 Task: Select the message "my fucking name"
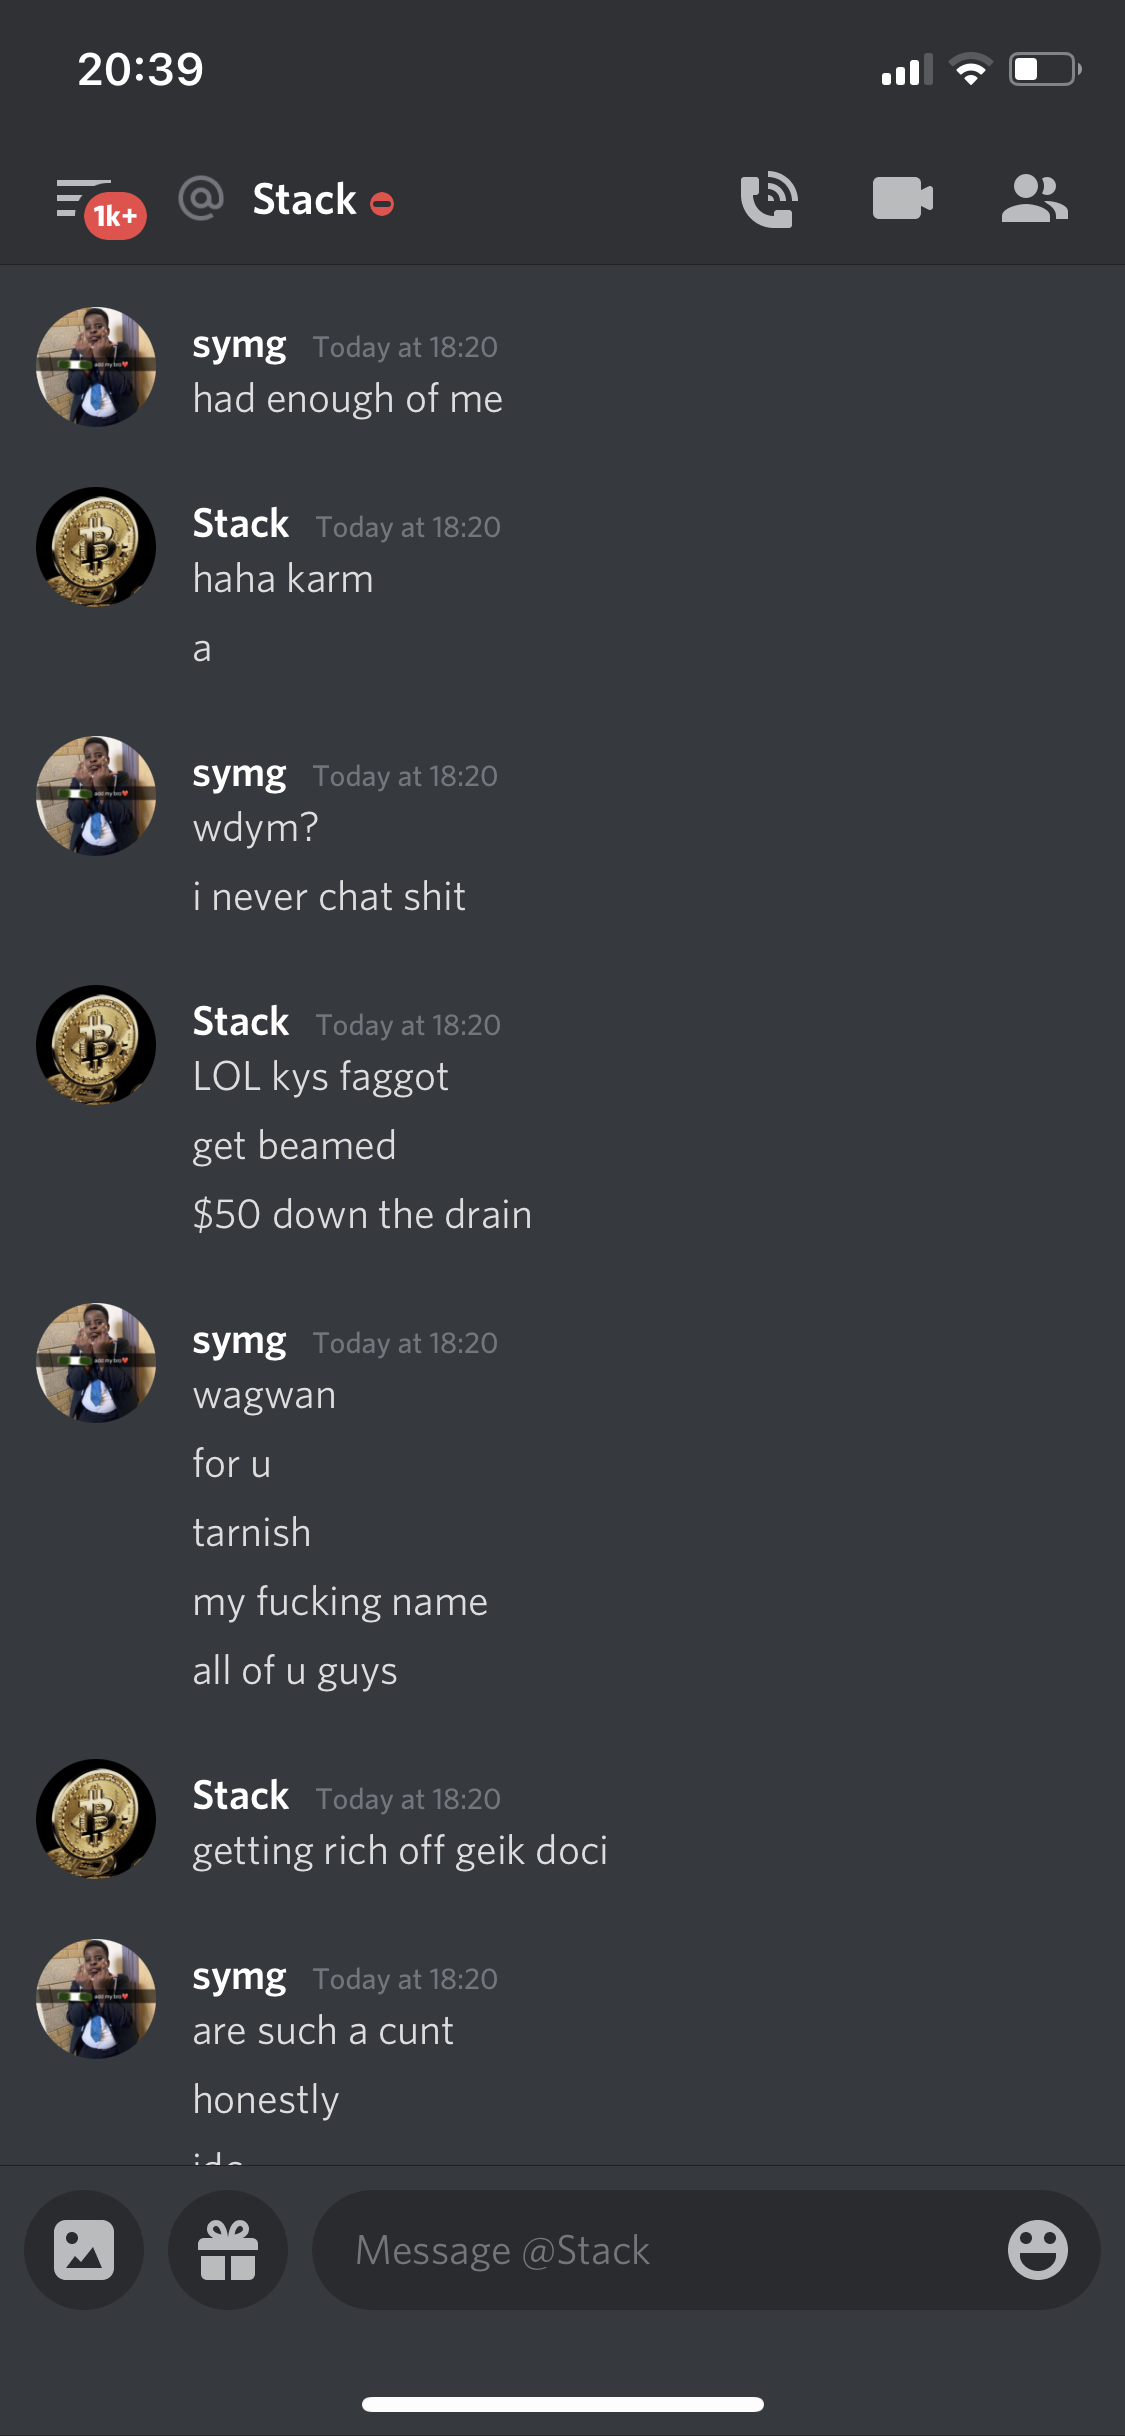tap(340, 1603)
